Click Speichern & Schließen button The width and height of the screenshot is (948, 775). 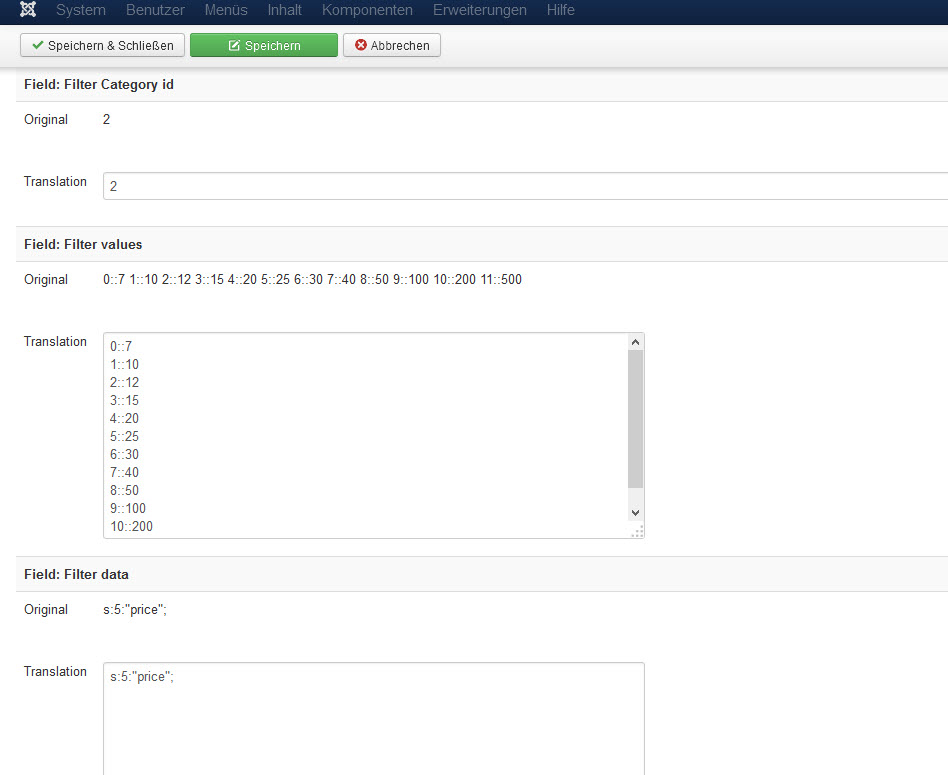[102, 45]
